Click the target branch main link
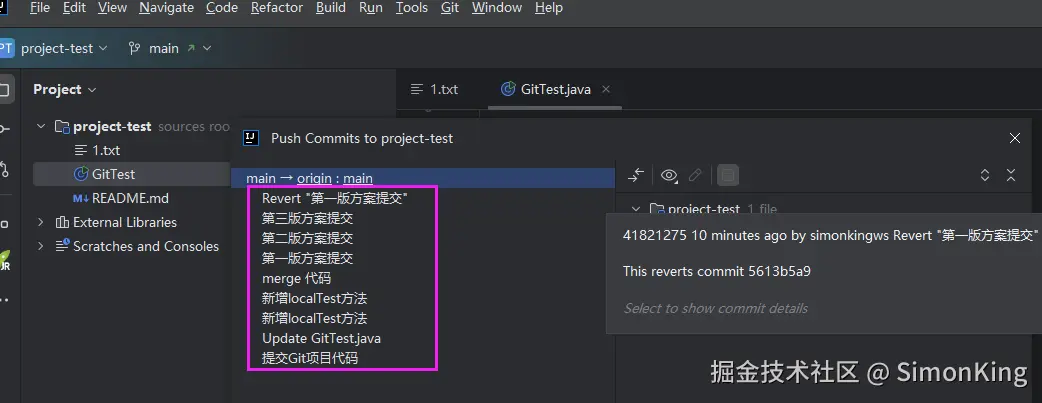 [x=358, y=178]
